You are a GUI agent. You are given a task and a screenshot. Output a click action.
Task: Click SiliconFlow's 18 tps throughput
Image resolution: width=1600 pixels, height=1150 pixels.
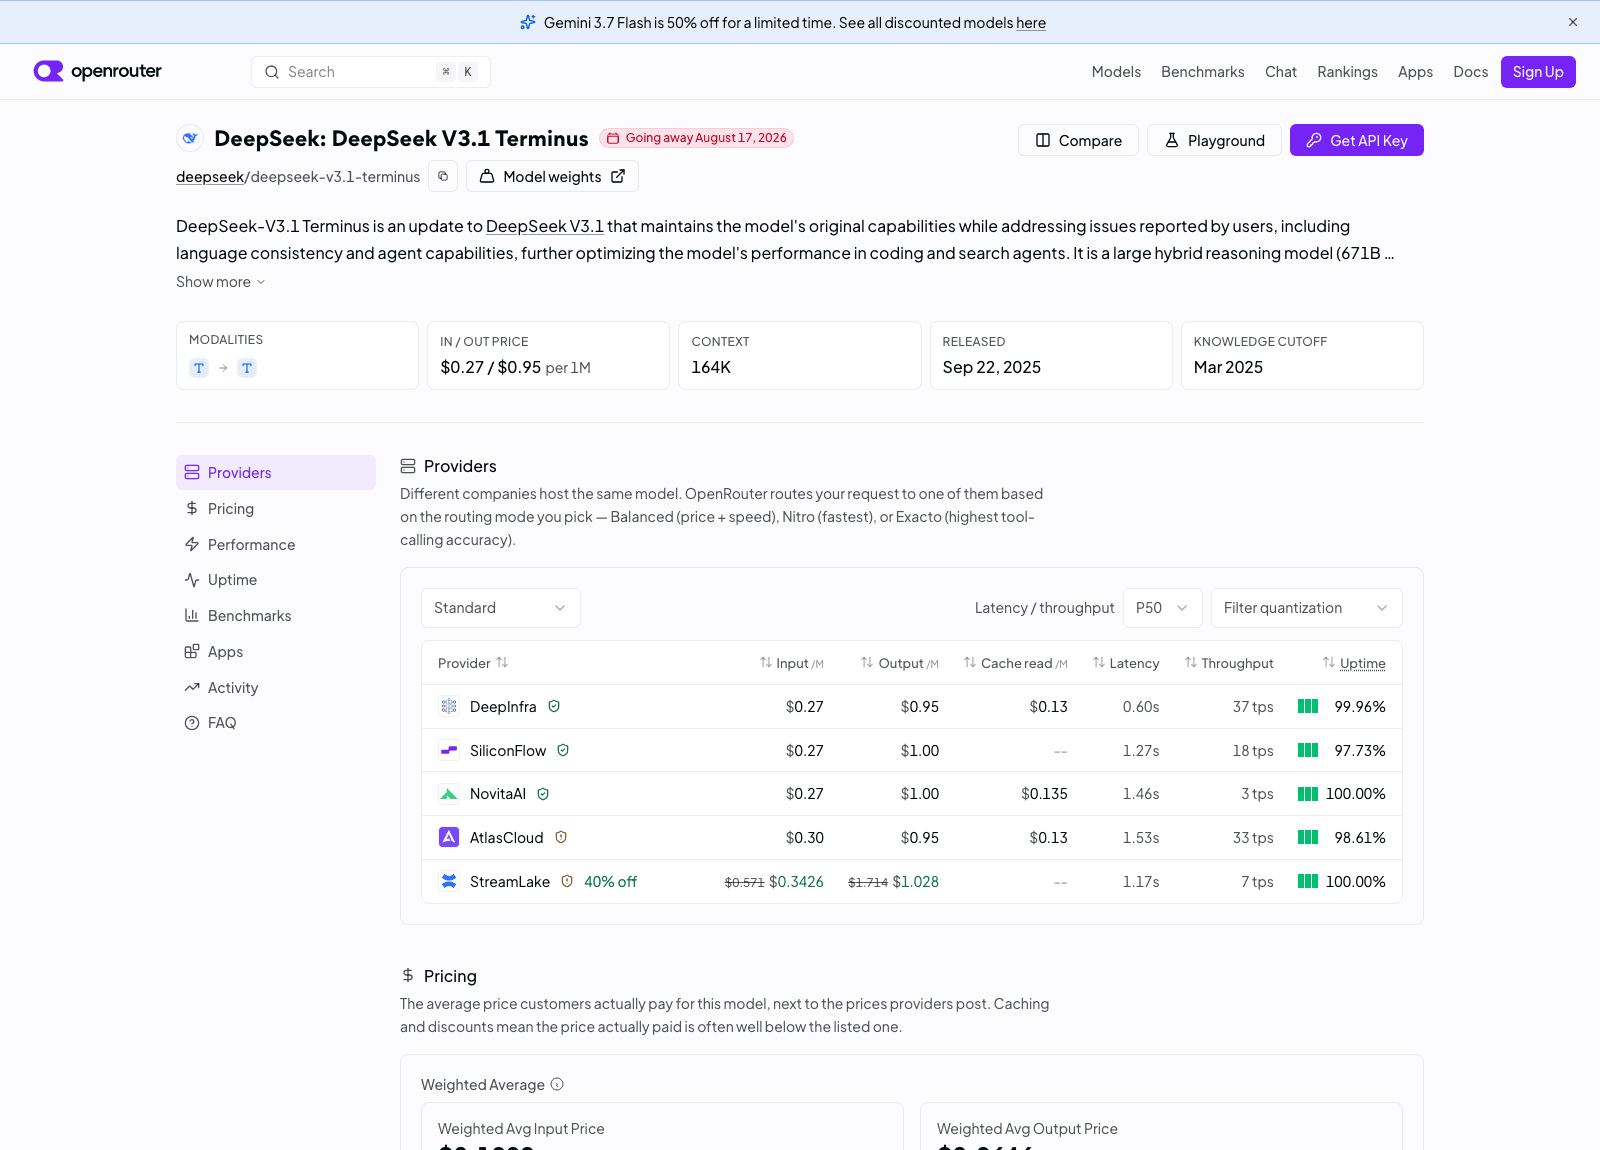coord(1253,750)
